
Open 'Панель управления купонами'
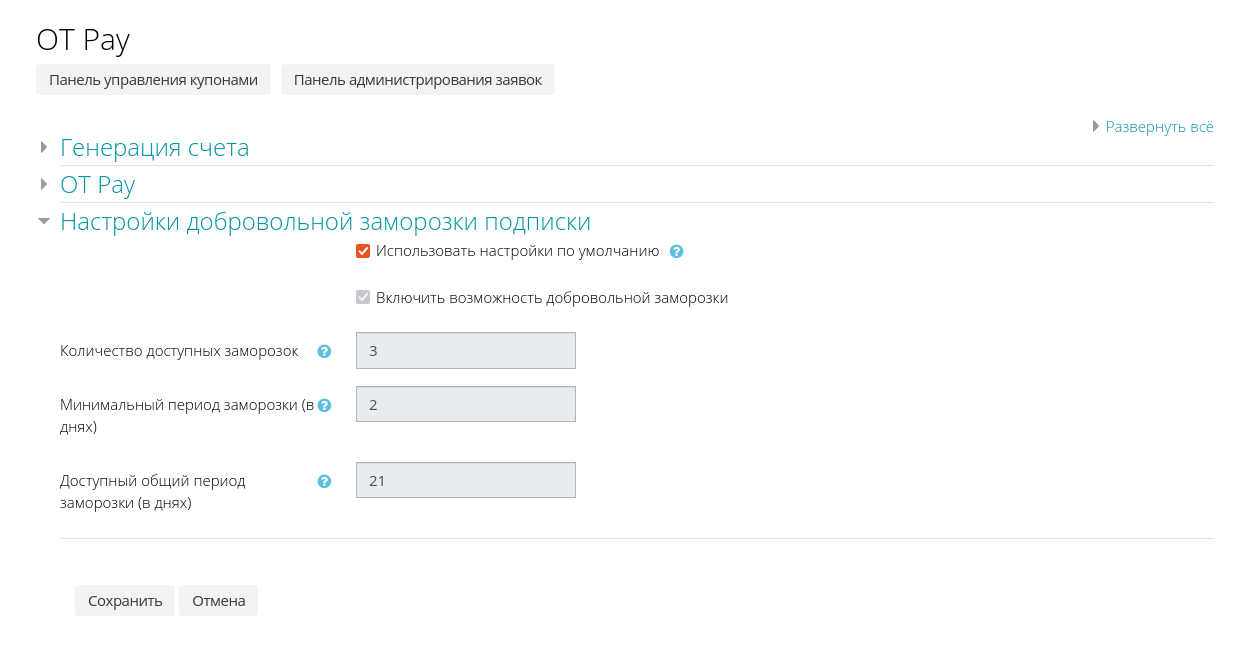point(153,80)
